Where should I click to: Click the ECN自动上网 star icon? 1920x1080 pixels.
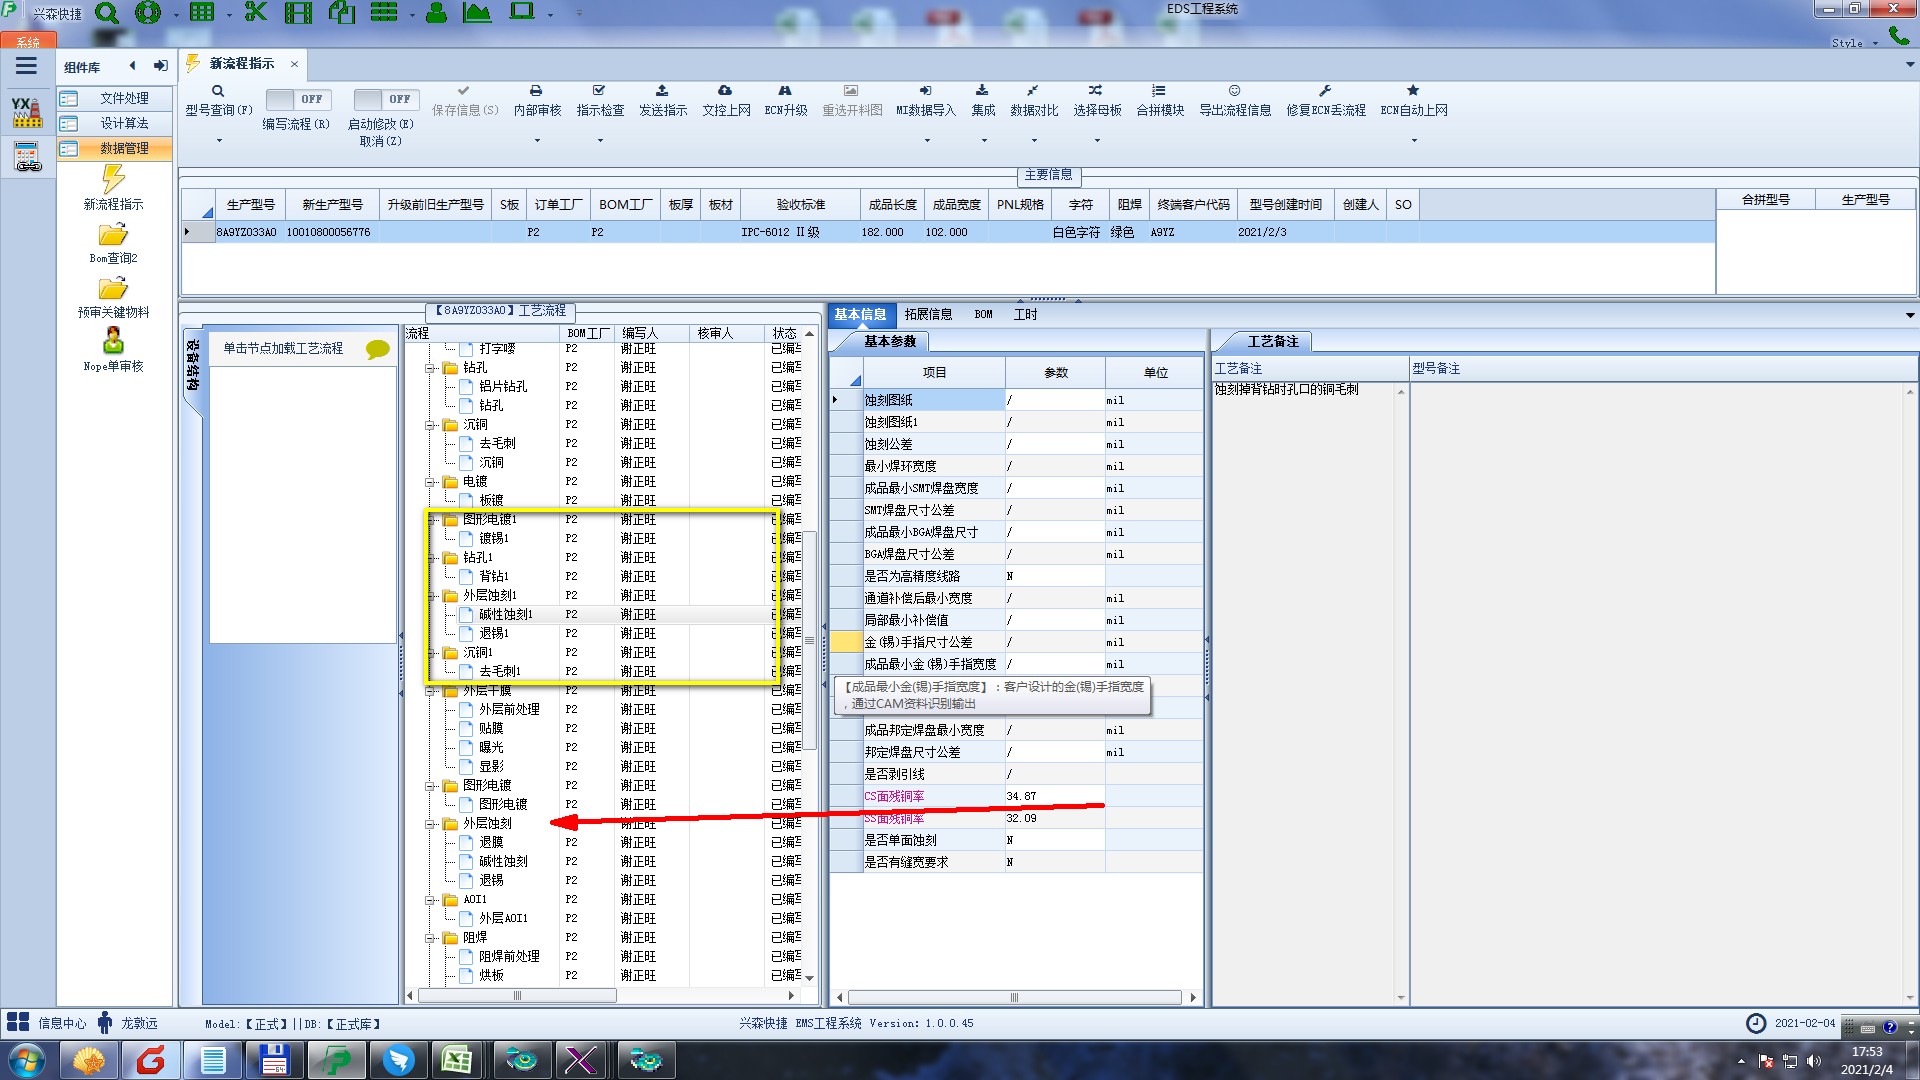[x=1412, y=91]
